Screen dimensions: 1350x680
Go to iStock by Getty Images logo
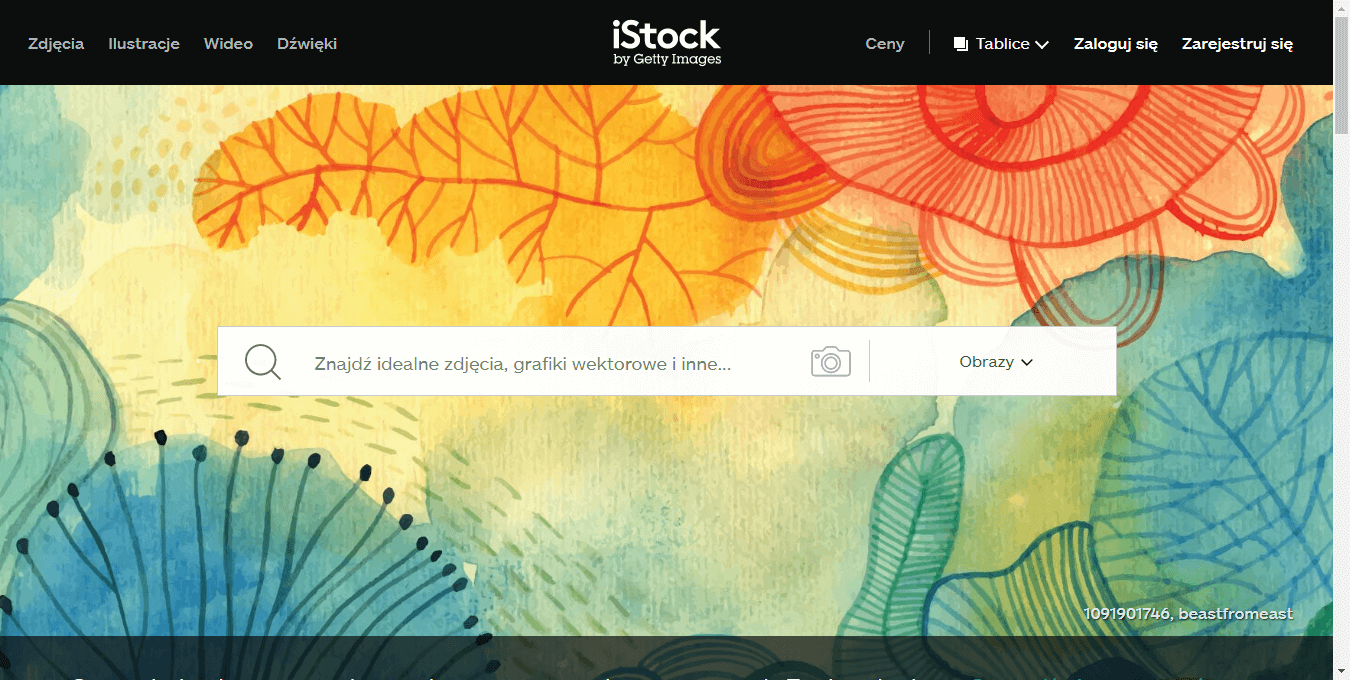(667, 43)
